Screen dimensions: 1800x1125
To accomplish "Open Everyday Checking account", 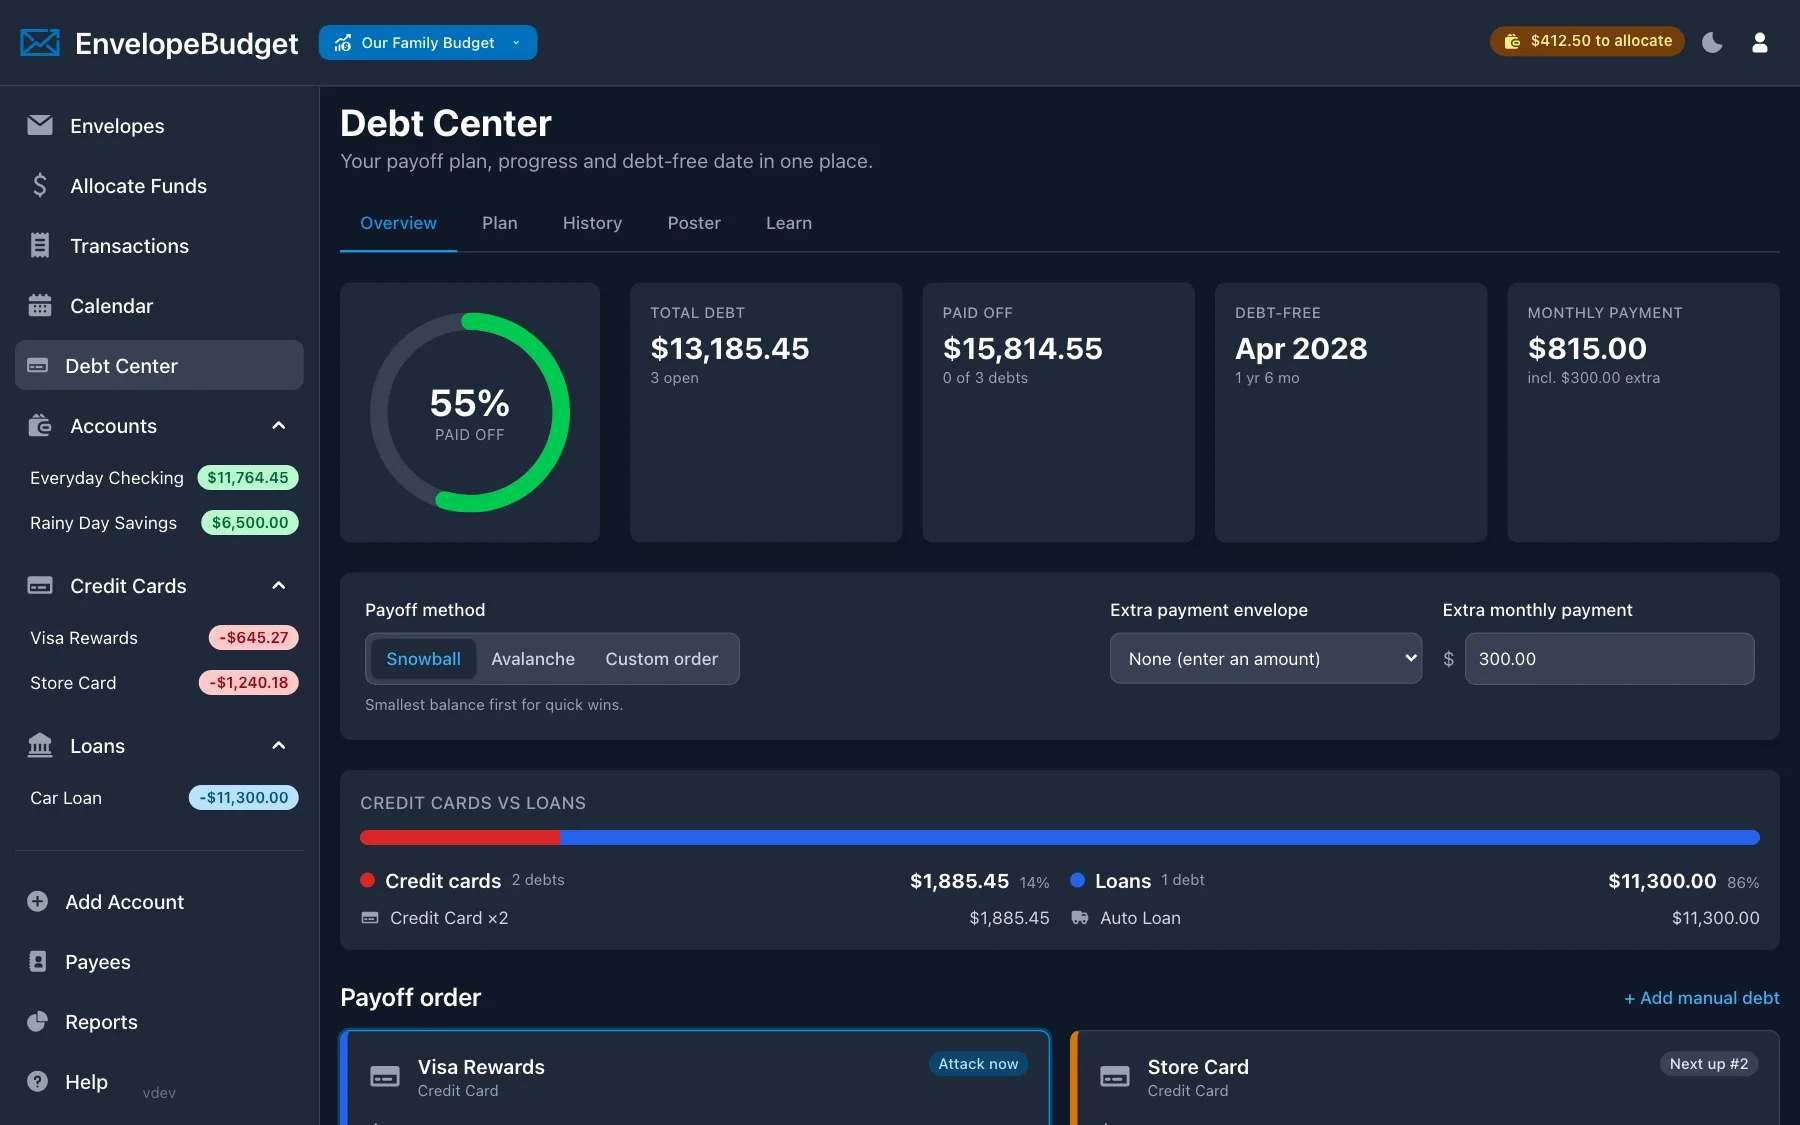I will 164,478.
